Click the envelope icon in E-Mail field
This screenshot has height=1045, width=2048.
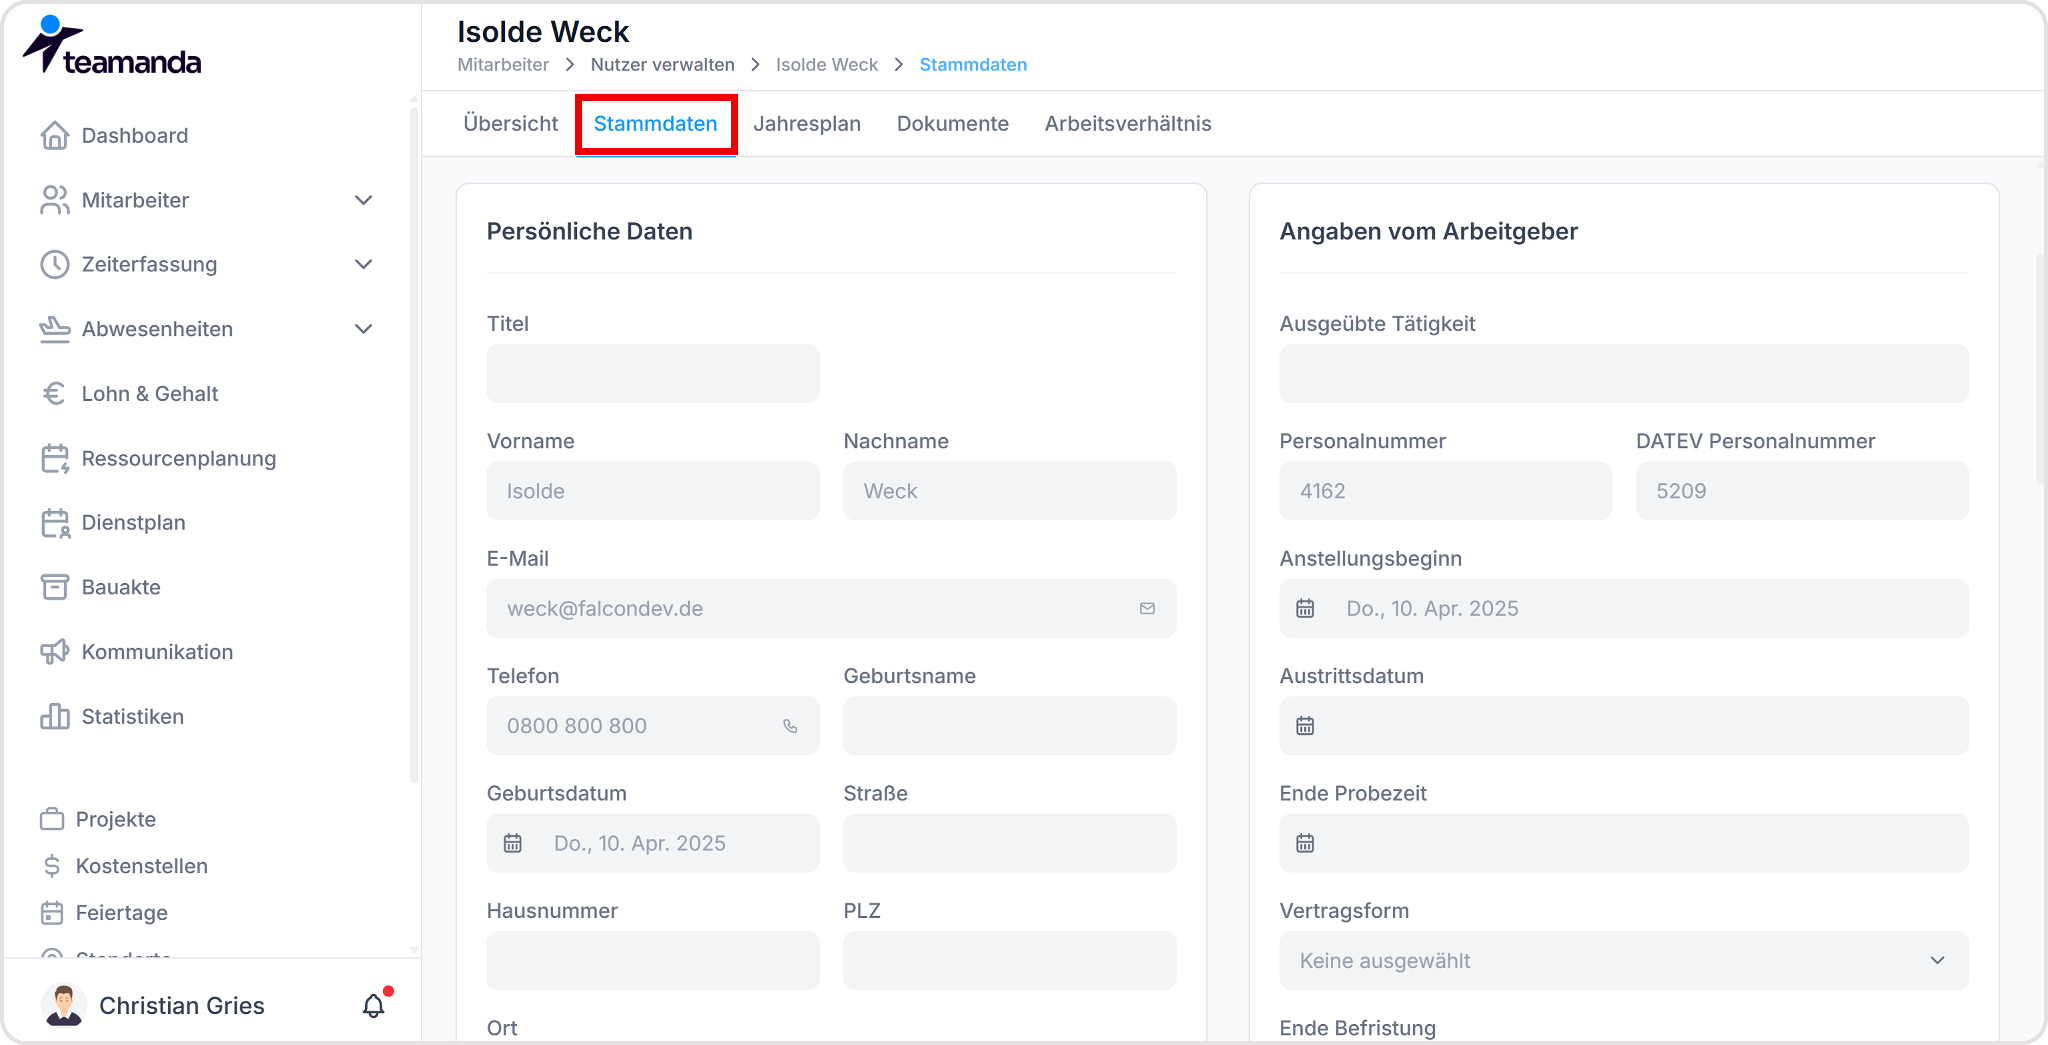(x=1147, y=608)
